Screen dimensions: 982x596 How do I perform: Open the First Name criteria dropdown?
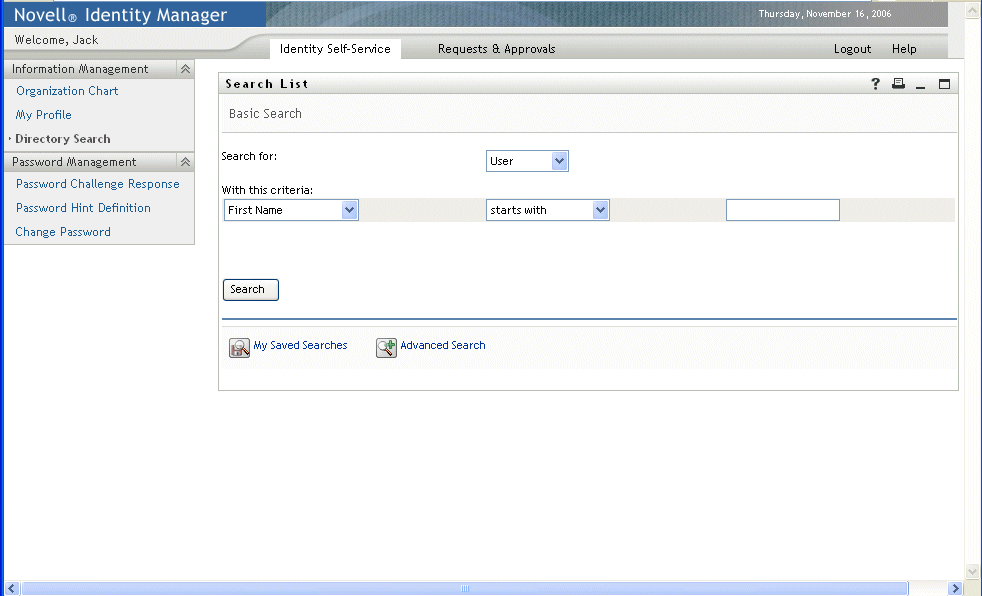pos(291,210)
